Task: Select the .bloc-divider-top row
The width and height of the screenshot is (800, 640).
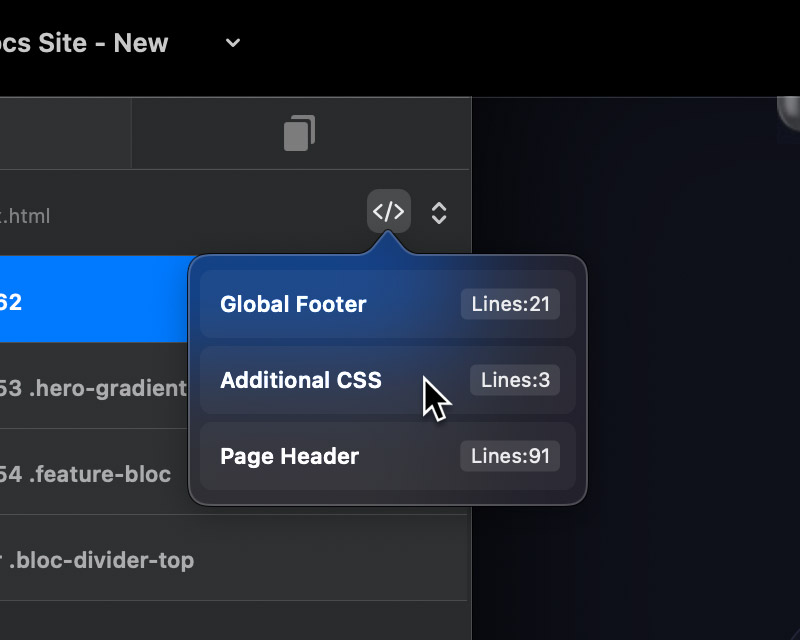Action: pos(100,560)
